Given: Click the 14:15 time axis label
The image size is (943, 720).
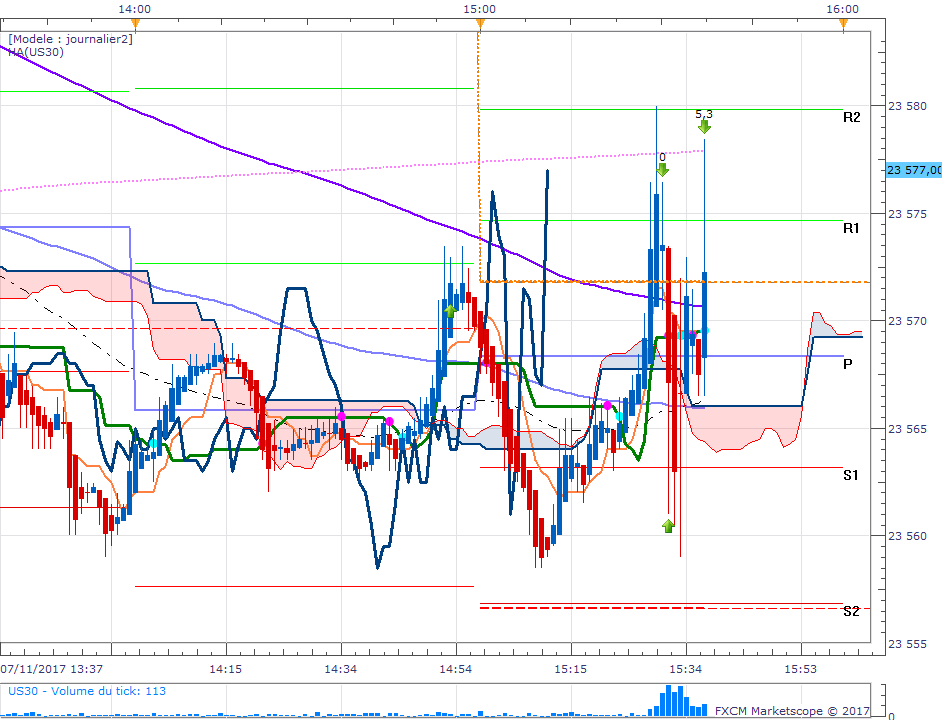Looking at the screenshot, I should pos(226,669).
